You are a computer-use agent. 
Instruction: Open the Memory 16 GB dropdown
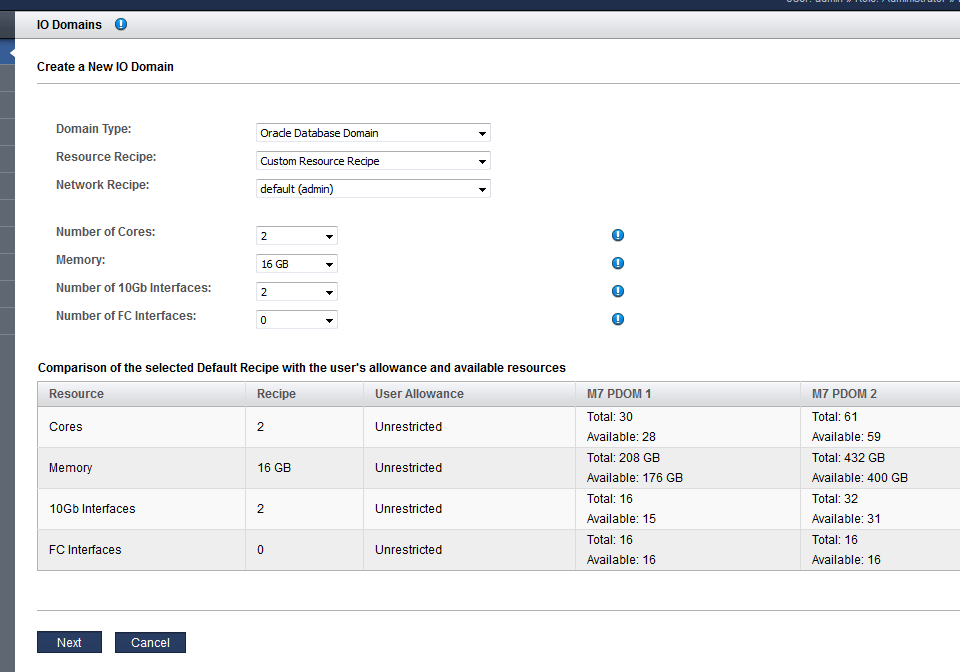coord(296,264)
